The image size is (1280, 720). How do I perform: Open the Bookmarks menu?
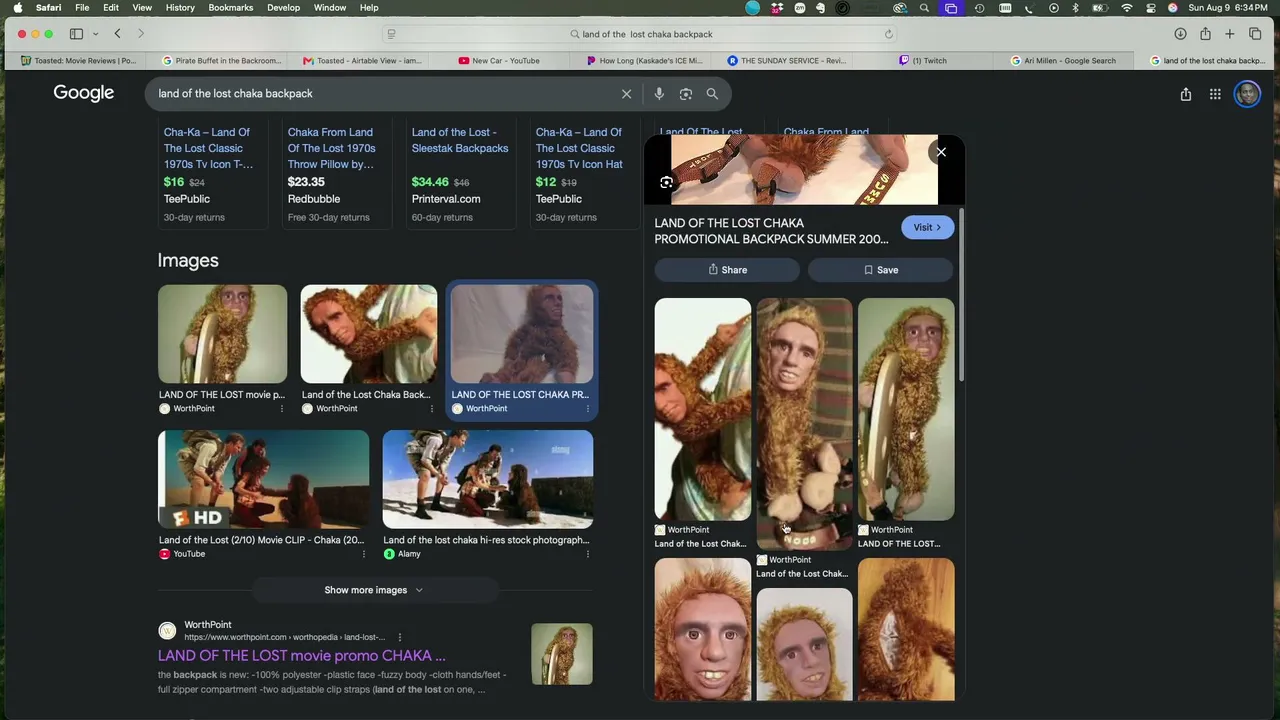231,8
